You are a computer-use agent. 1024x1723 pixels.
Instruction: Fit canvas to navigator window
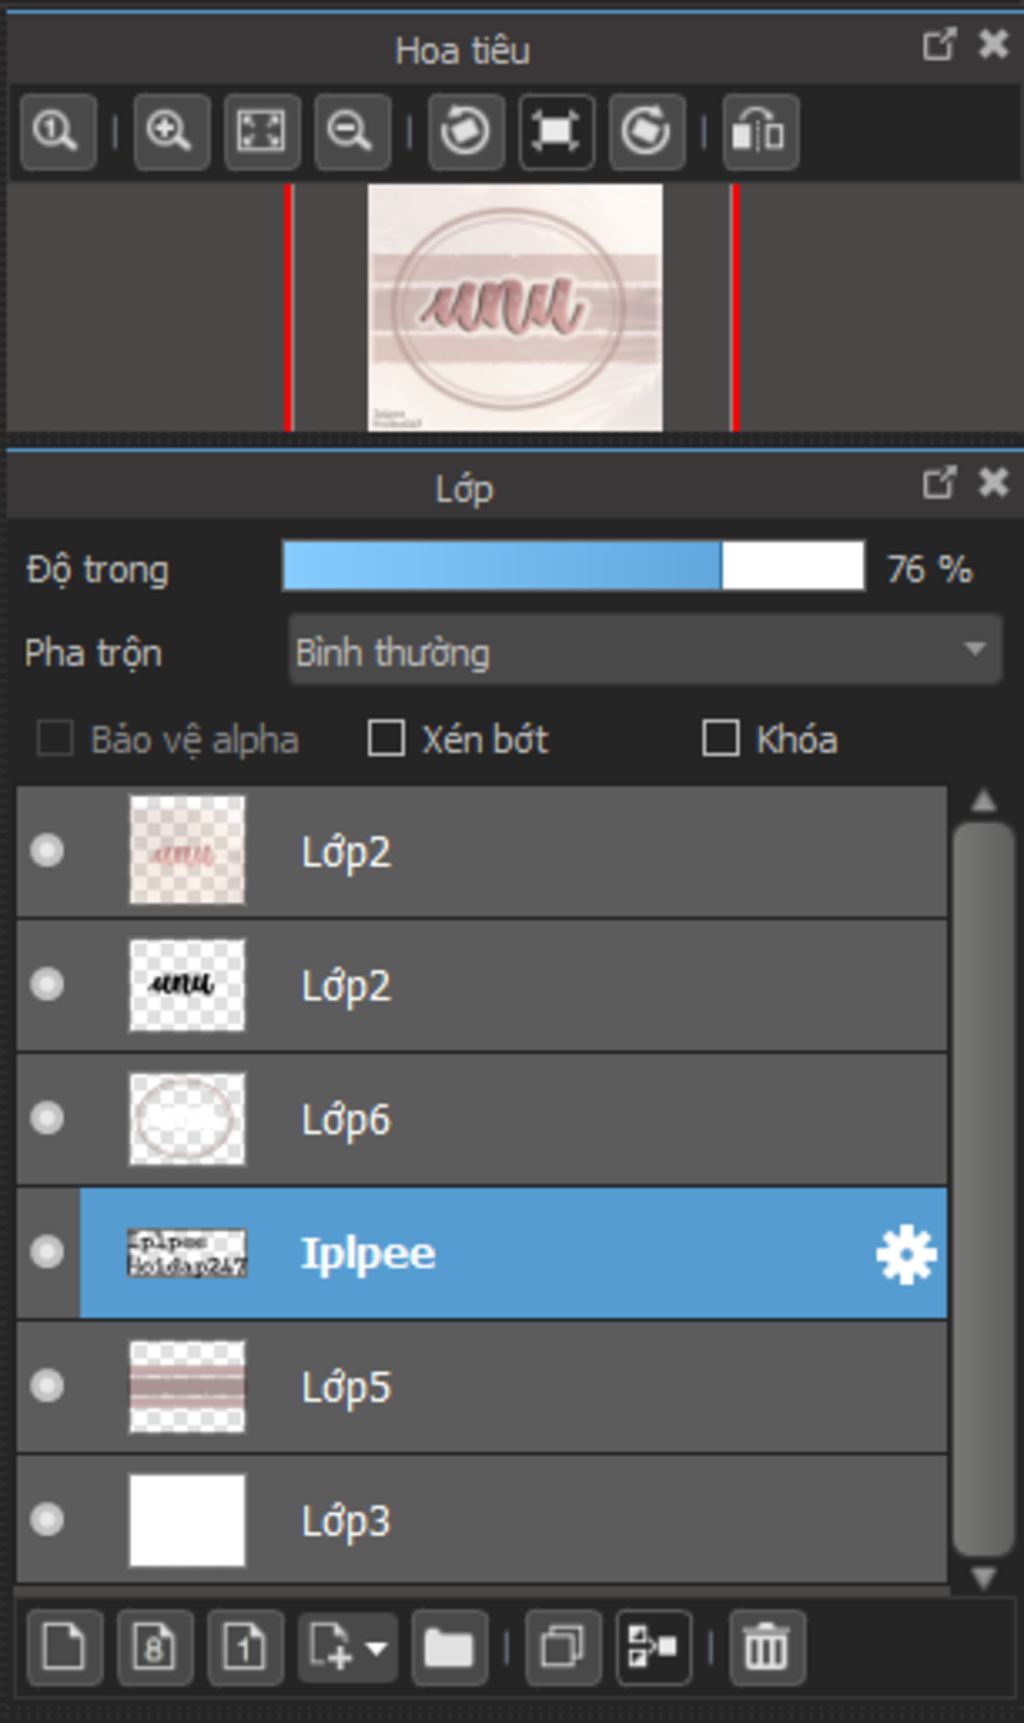[261, 131]
